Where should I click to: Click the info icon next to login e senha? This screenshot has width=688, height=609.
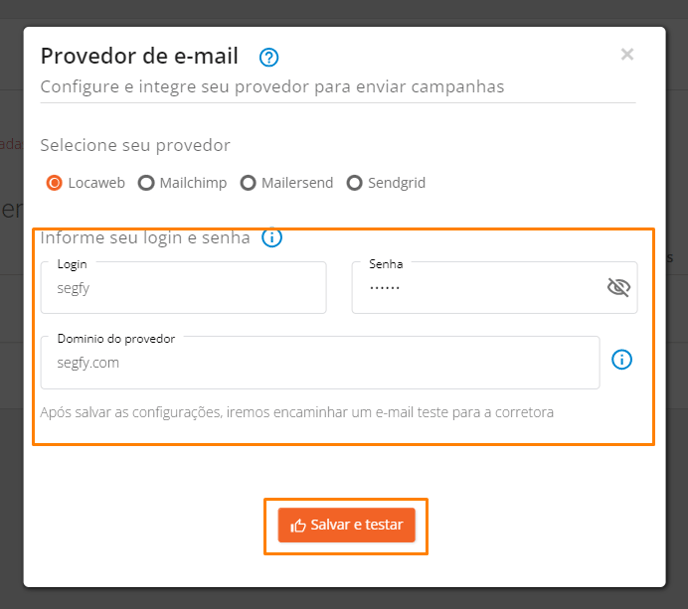coord(272,237)
